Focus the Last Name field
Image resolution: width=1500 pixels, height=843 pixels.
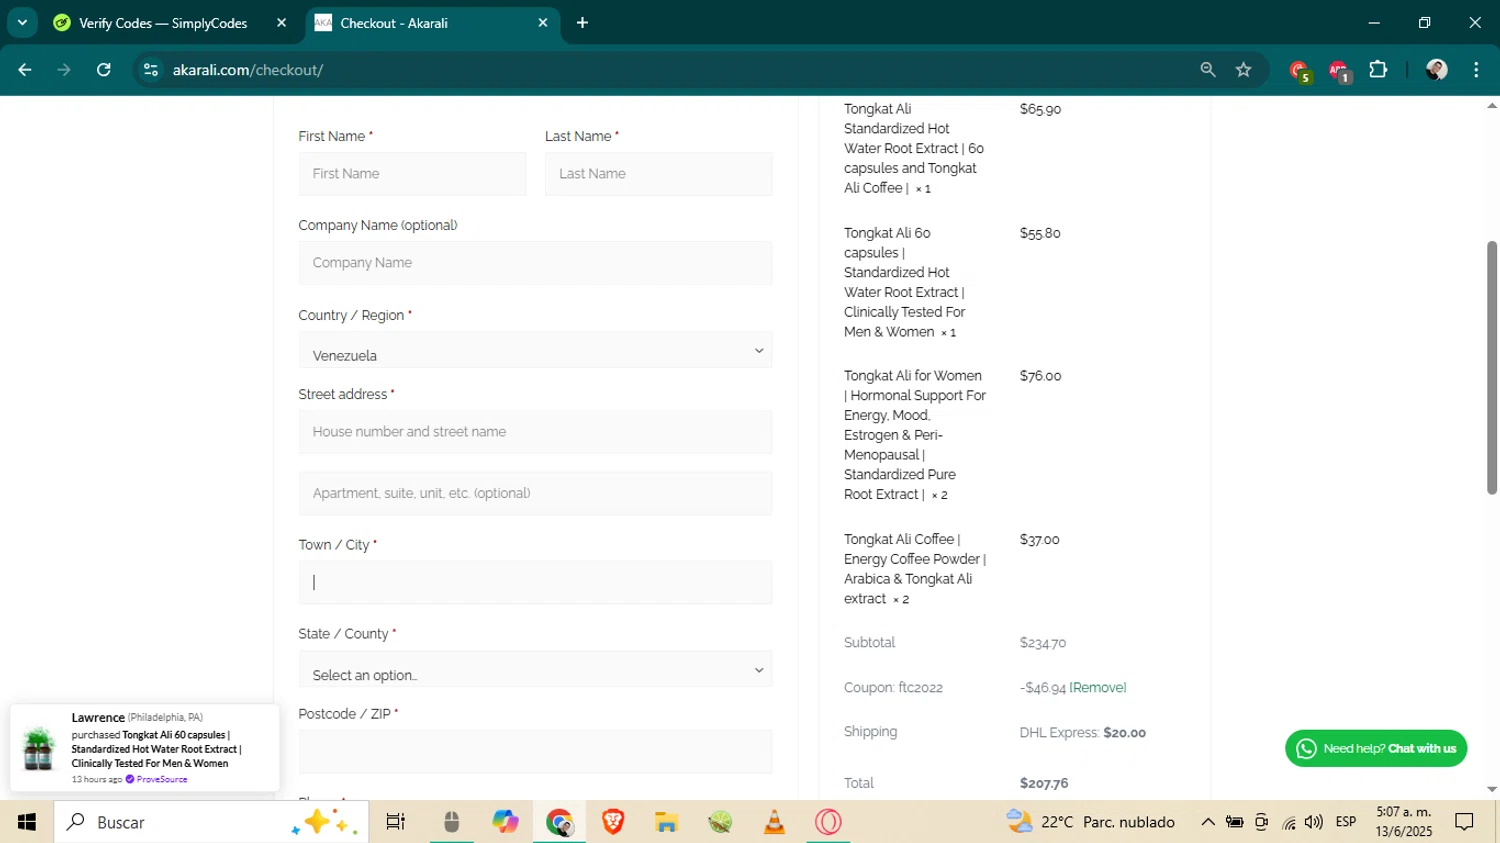click(x=659, y=174)
